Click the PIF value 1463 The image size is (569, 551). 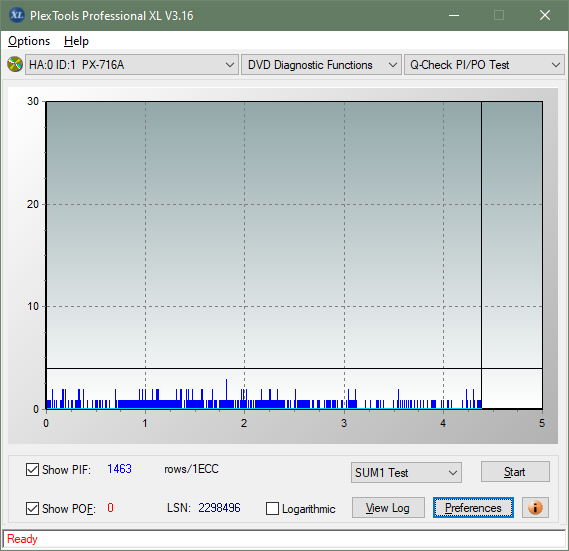(119, 469)
